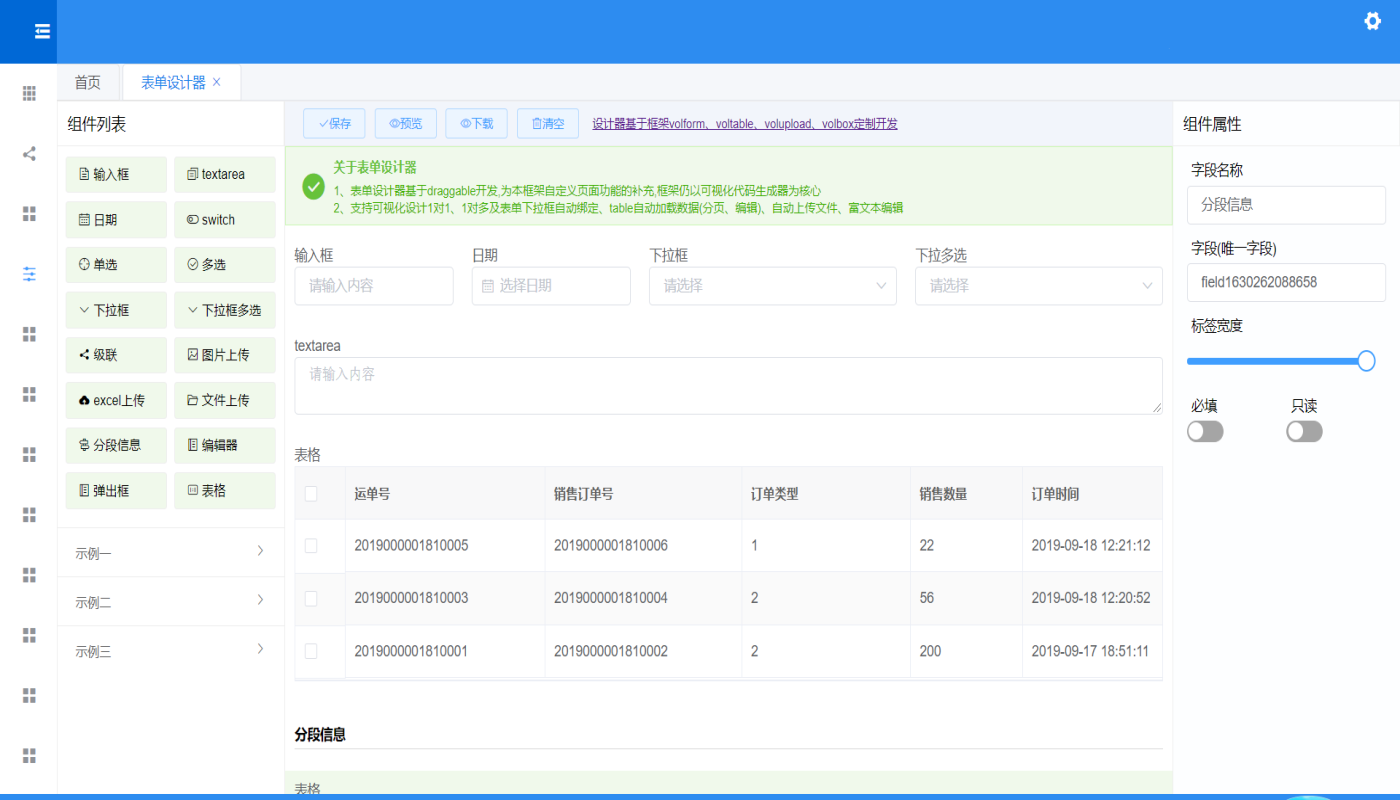
Task: Click the time cell 2019-09-18 12:20:52
Action: (x=1091, y=598)
